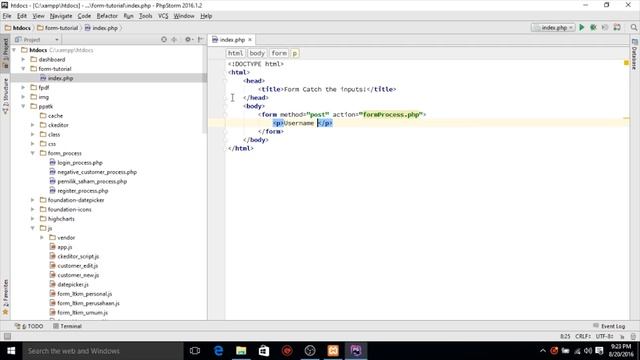This screenshot has width=640, height=360.
Task: Collapse the form-tutorial folder
Action: coord(23,69)
